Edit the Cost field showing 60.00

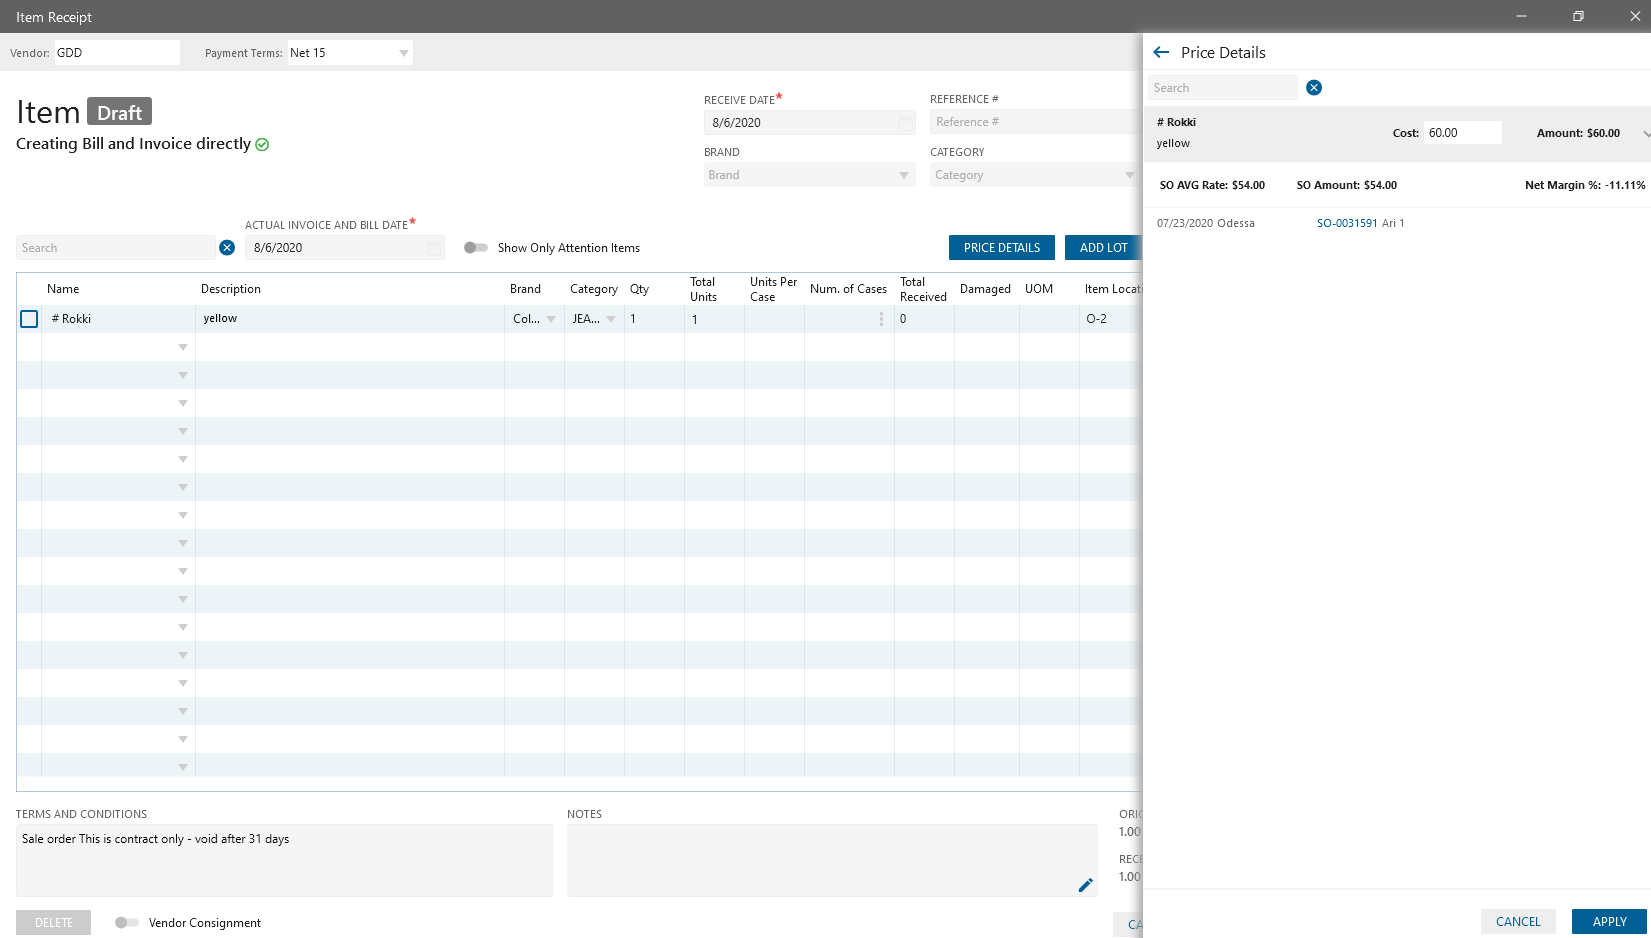click(1463, 133)
